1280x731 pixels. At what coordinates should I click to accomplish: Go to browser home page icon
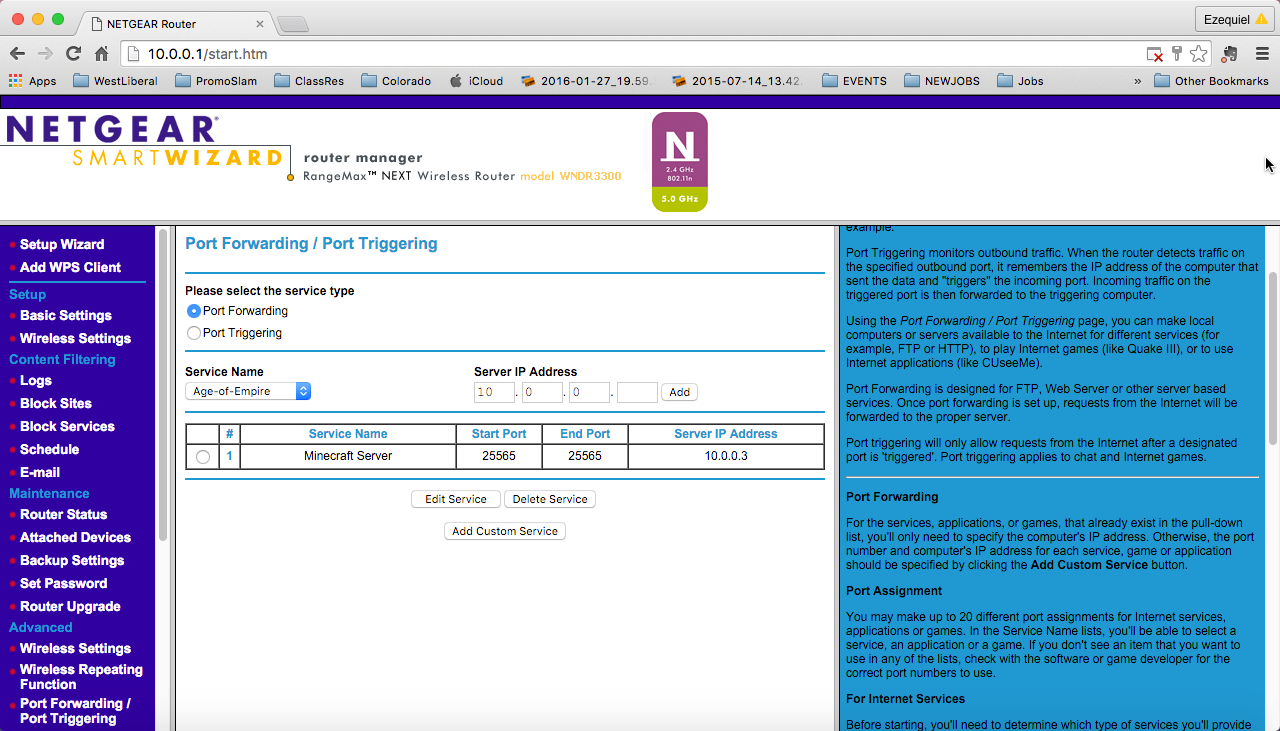coord(101,54)
